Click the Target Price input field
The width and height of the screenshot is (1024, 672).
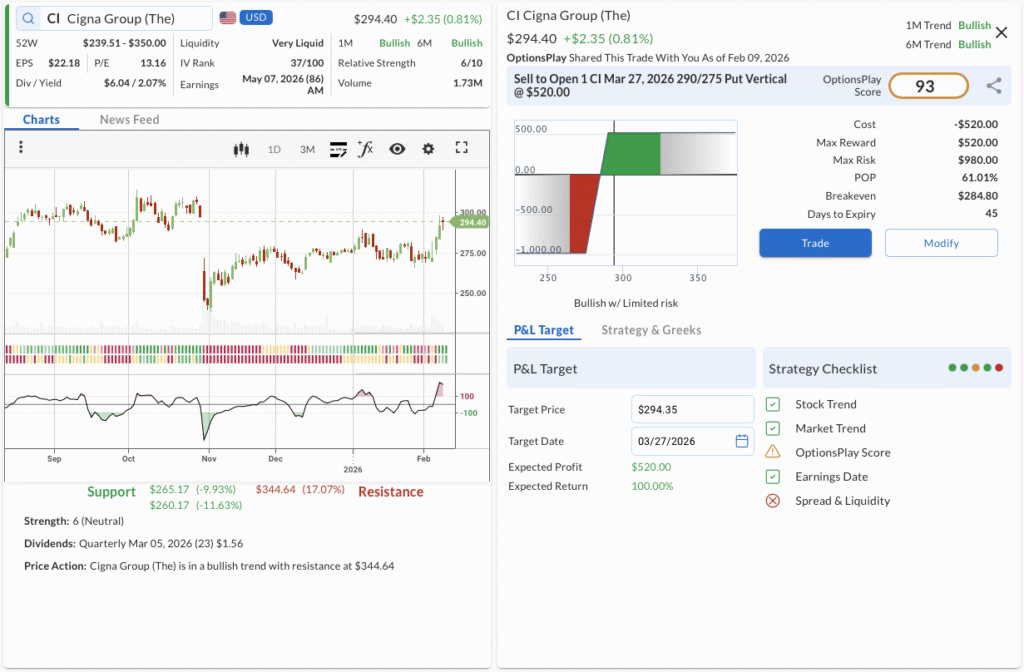(x=692, y=409)
